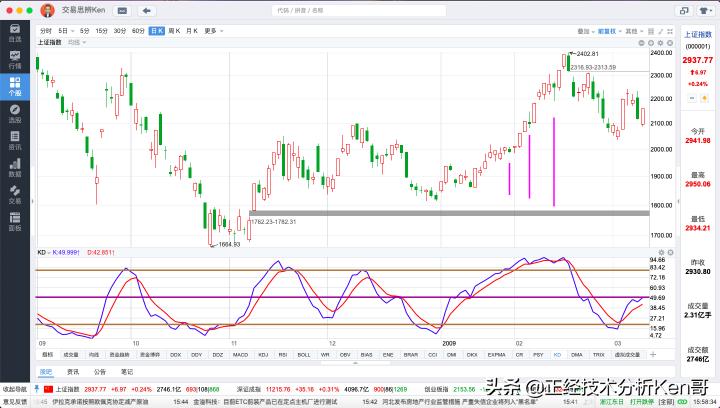
Task: Open the gear settings of KD indicator panel
Action: 661,252
